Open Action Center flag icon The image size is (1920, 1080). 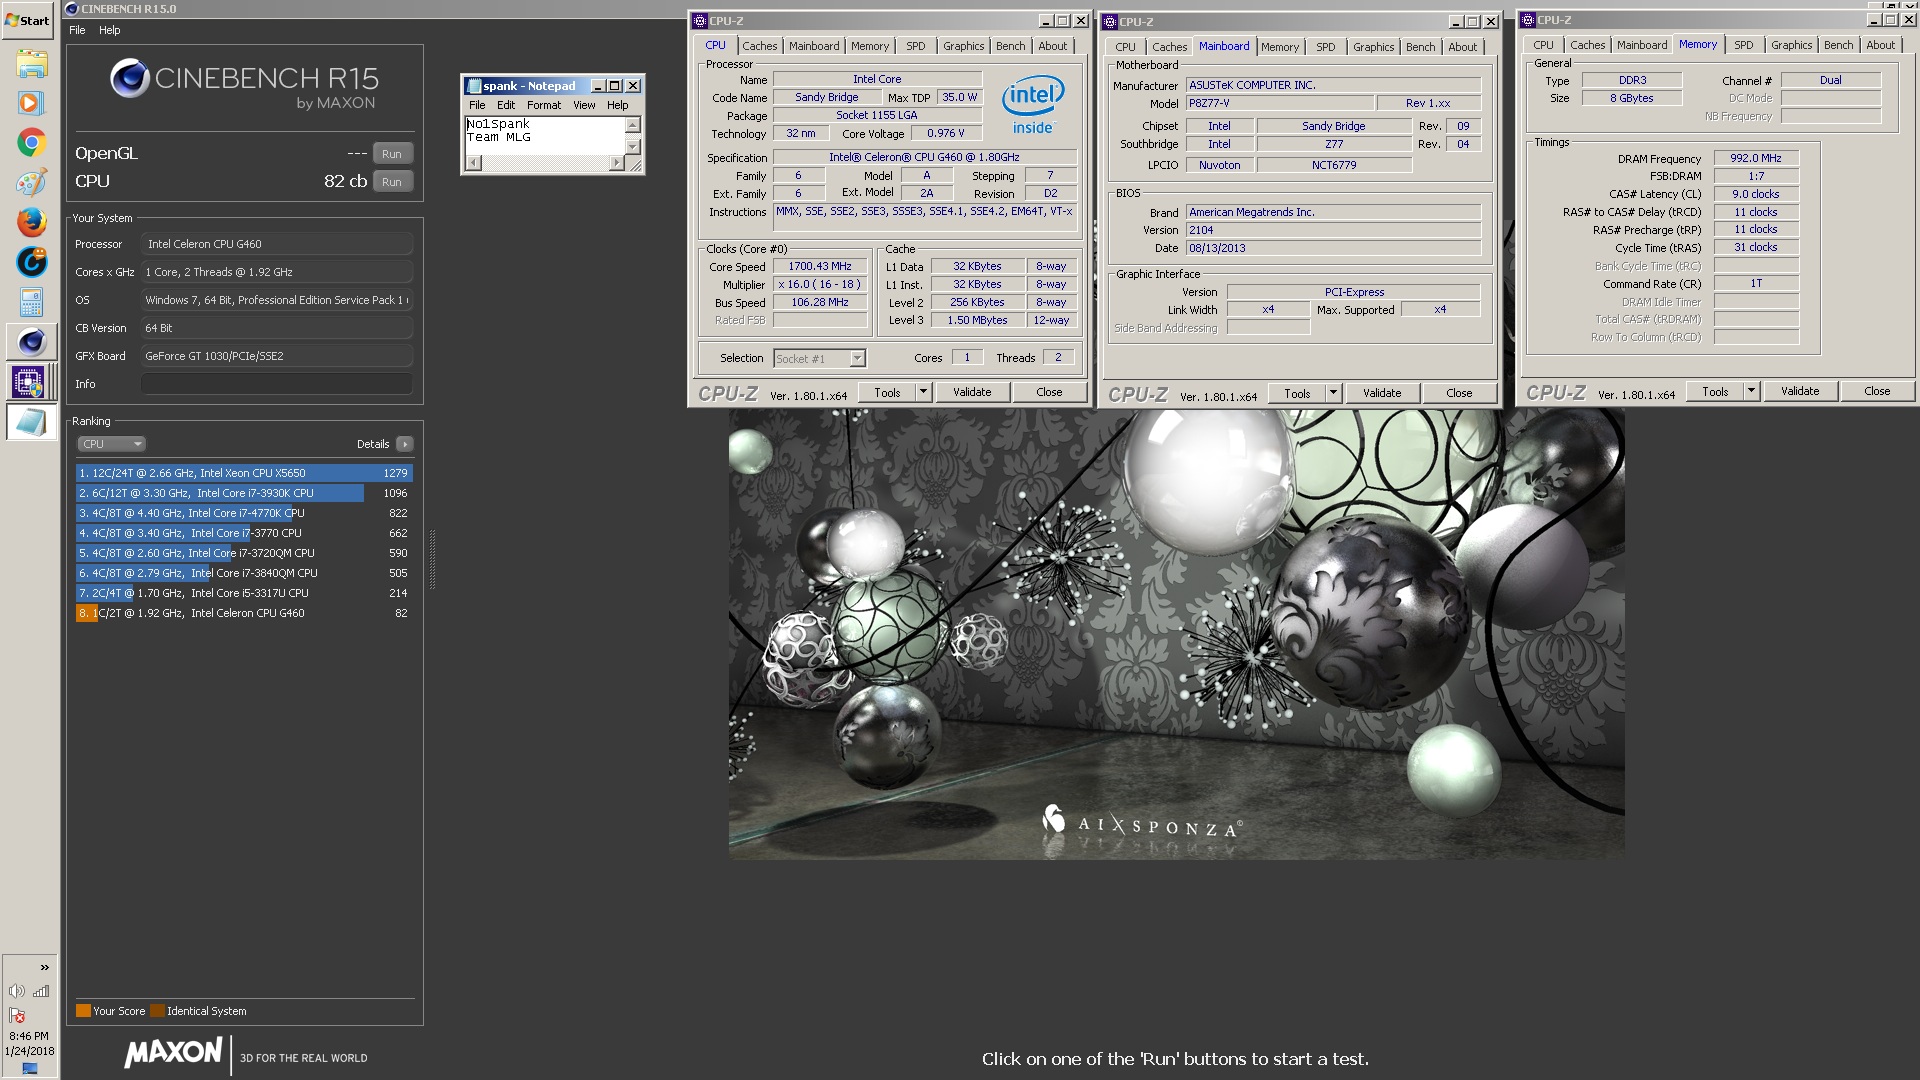pos(17,1016)
